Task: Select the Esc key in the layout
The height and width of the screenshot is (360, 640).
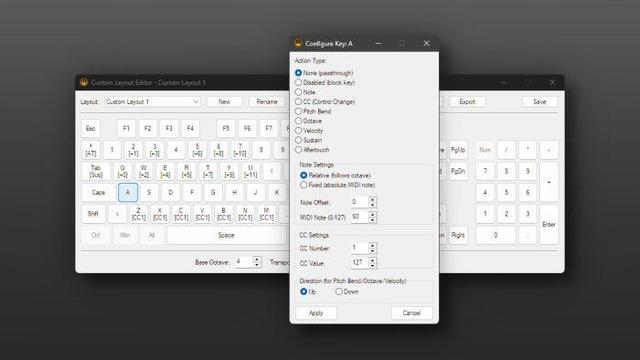Action: click(x=91, y=129)
